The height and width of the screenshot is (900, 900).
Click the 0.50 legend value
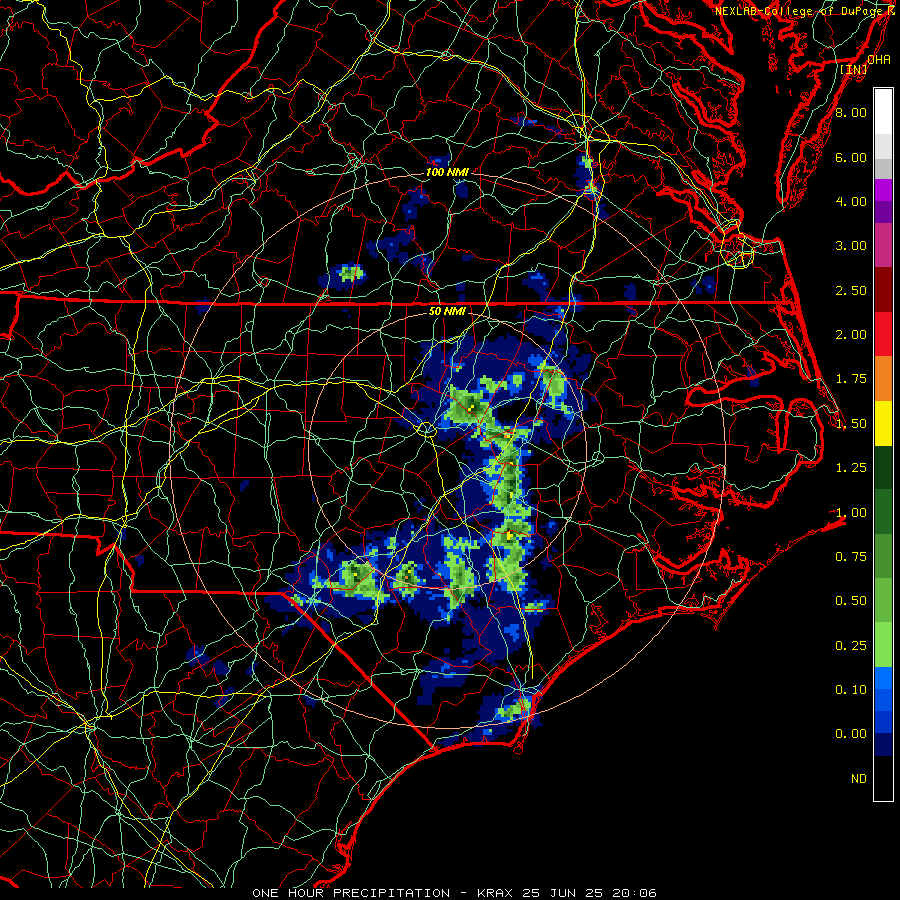pos(851,601)
